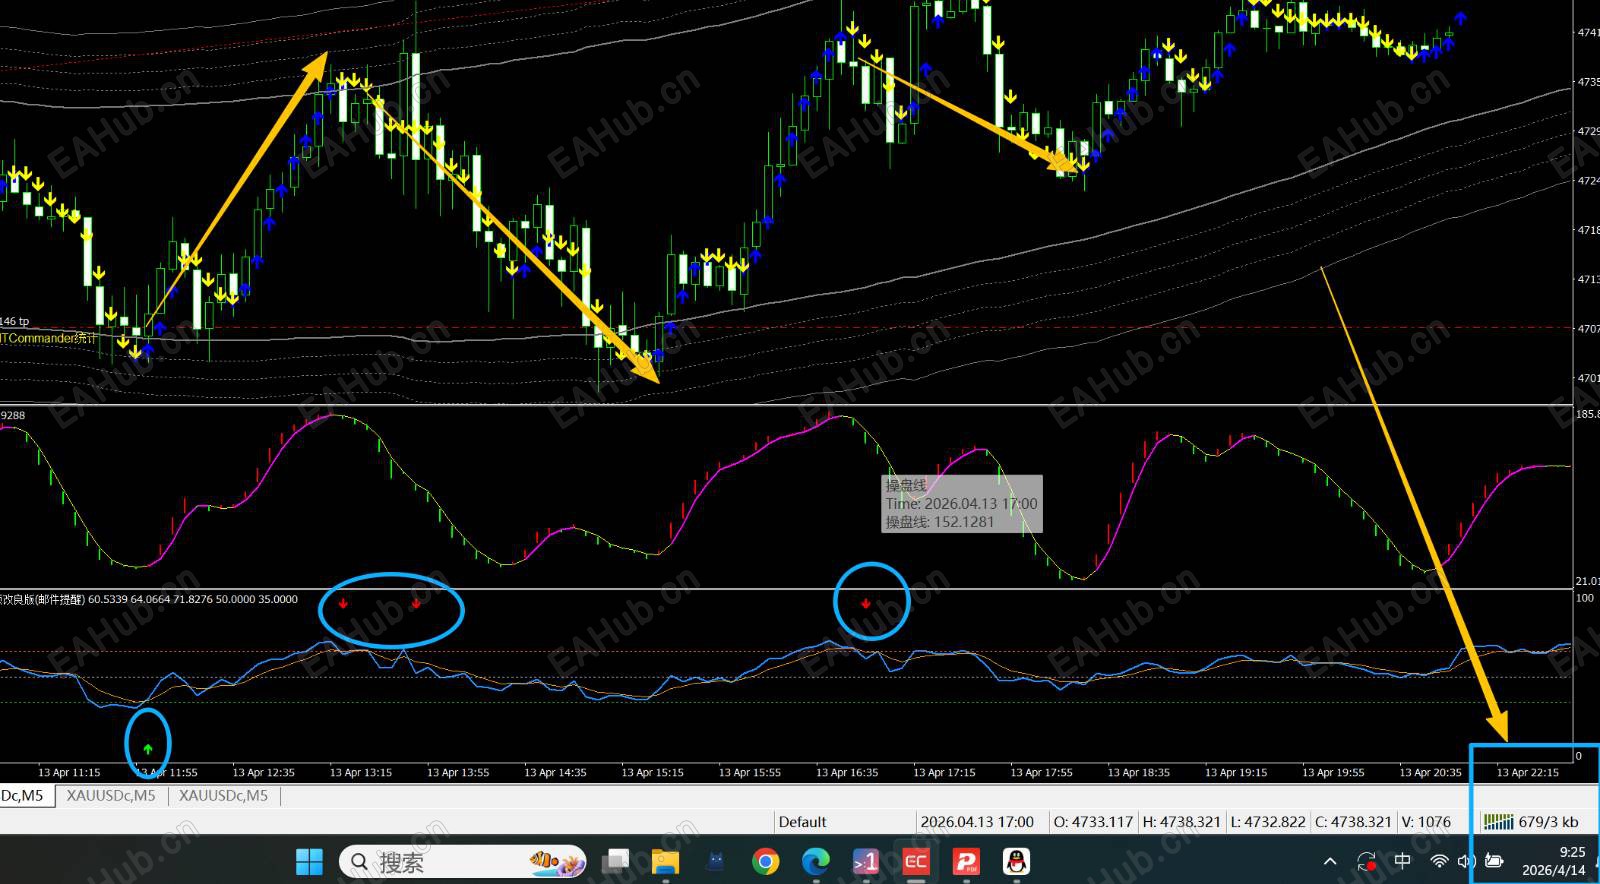1600x884 pixels.
Task: Click the taskbar search box
Action: (x=462, y=861)
